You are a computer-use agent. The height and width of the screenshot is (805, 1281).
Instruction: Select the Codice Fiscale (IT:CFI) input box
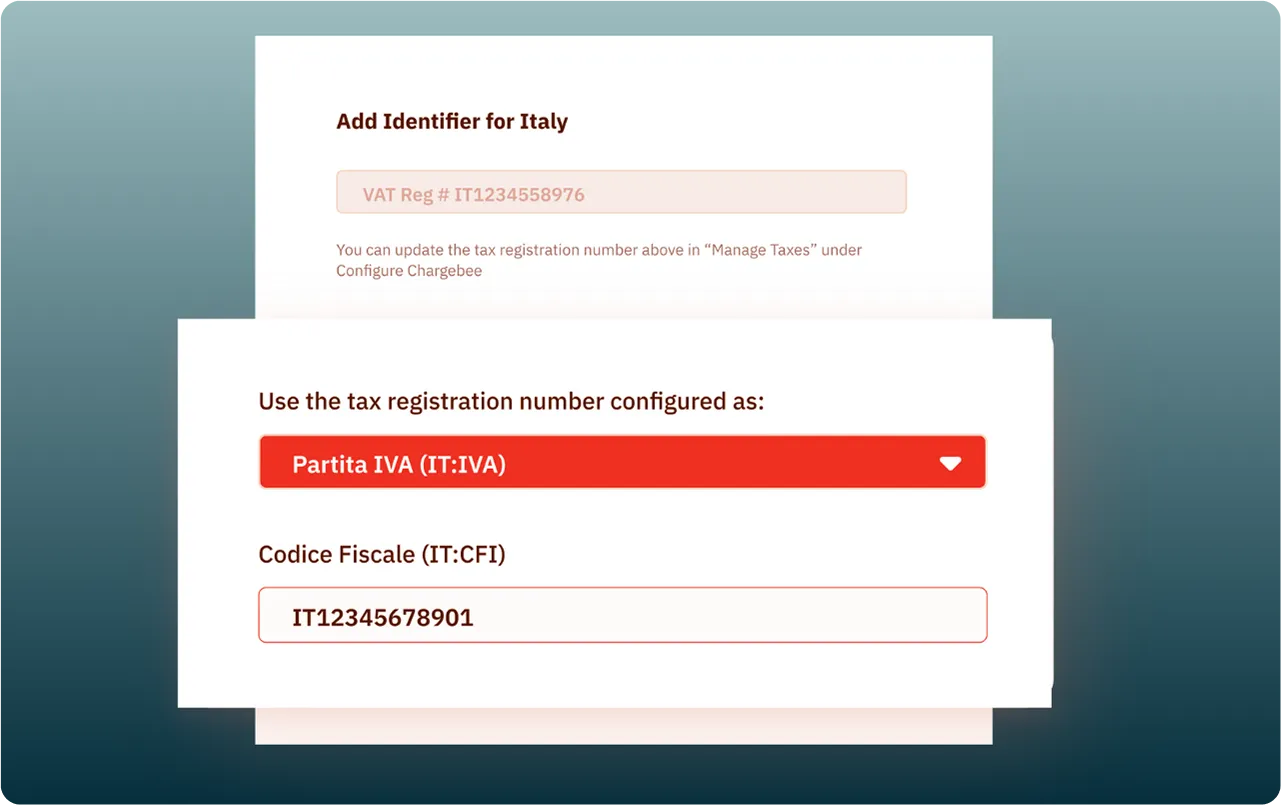[622, 615]
